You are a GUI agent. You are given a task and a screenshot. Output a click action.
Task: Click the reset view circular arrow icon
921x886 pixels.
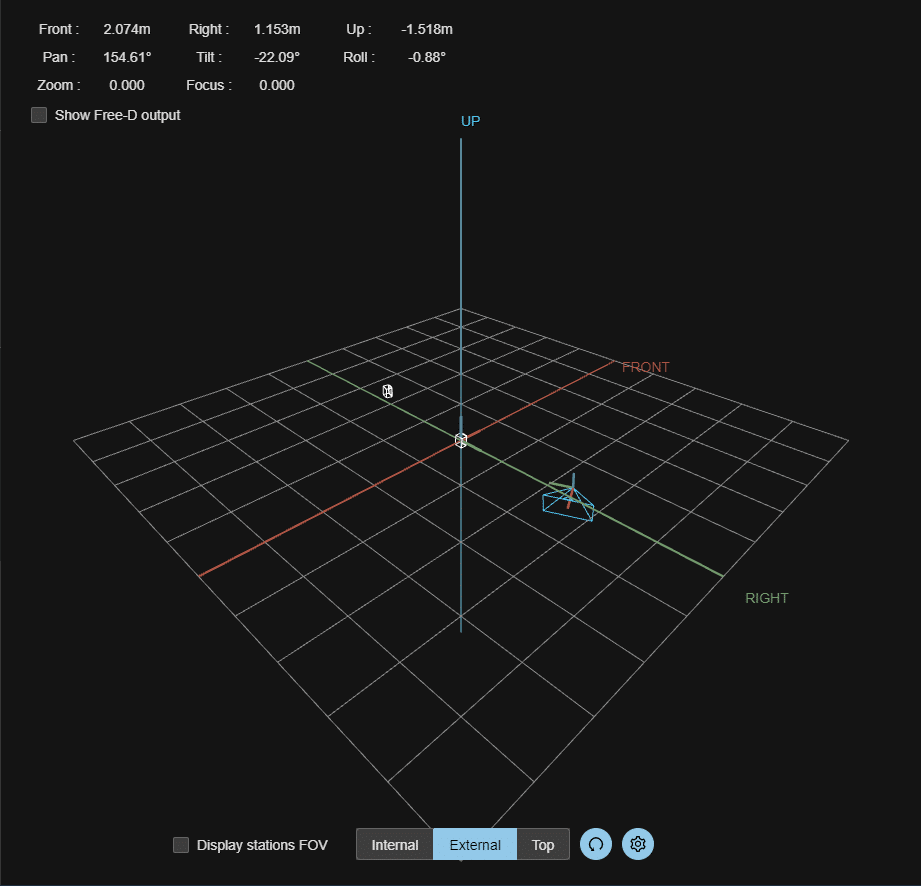pyautogui.click(x=596, y=844)
